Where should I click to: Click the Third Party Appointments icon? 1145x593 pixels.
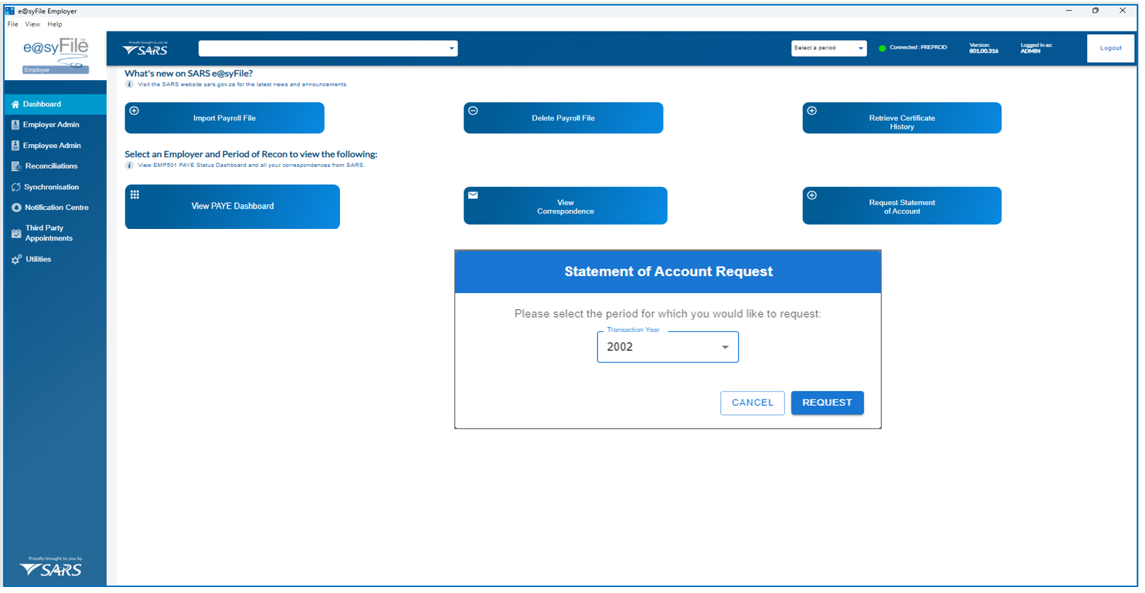(x=15, y=233)
